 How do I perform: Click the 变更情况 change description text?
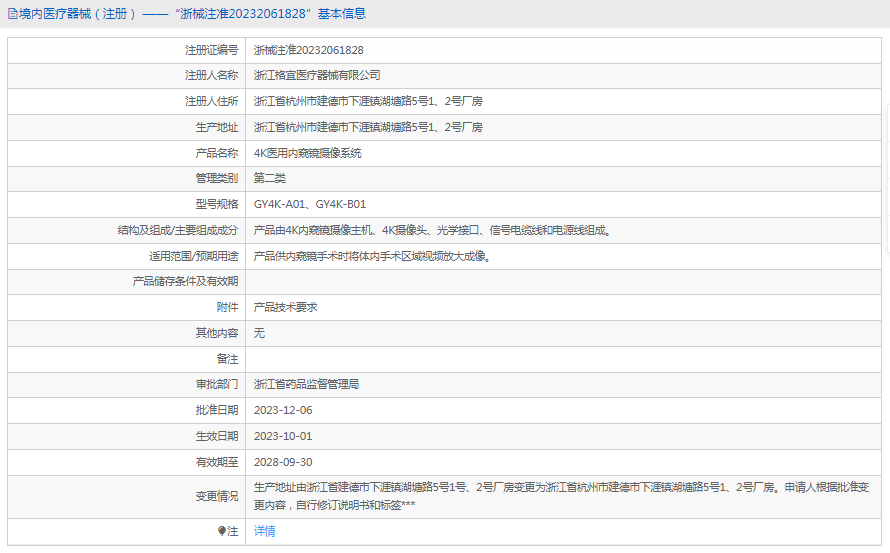pyautogui.click(x=561, y=496)
